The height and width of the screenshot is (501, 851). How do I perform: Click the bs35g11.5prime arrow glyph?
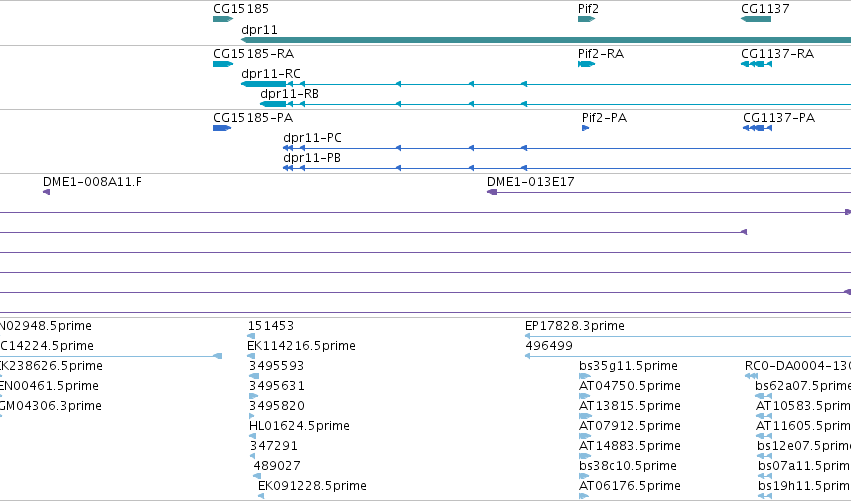(x=585, y=376)
